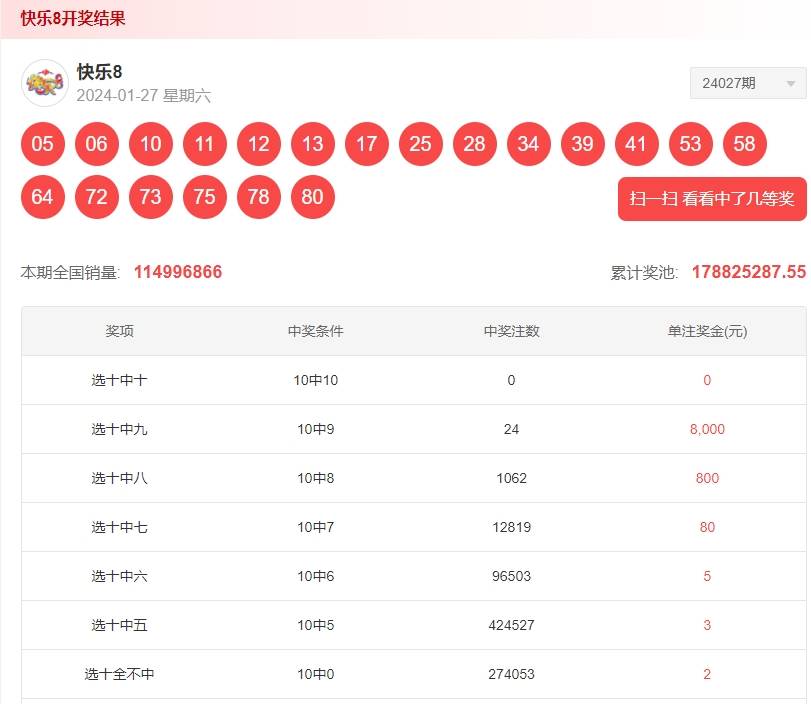The image size is (811, 704).
Task: Select the red number ball 64
Action: (x=42, y=197)
